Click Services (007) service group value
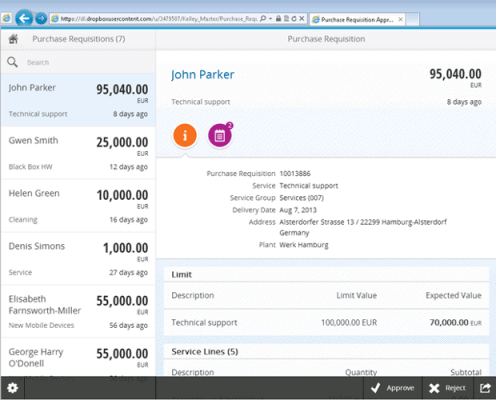This screenshot has width=496, height=400. tap(302, 198)
